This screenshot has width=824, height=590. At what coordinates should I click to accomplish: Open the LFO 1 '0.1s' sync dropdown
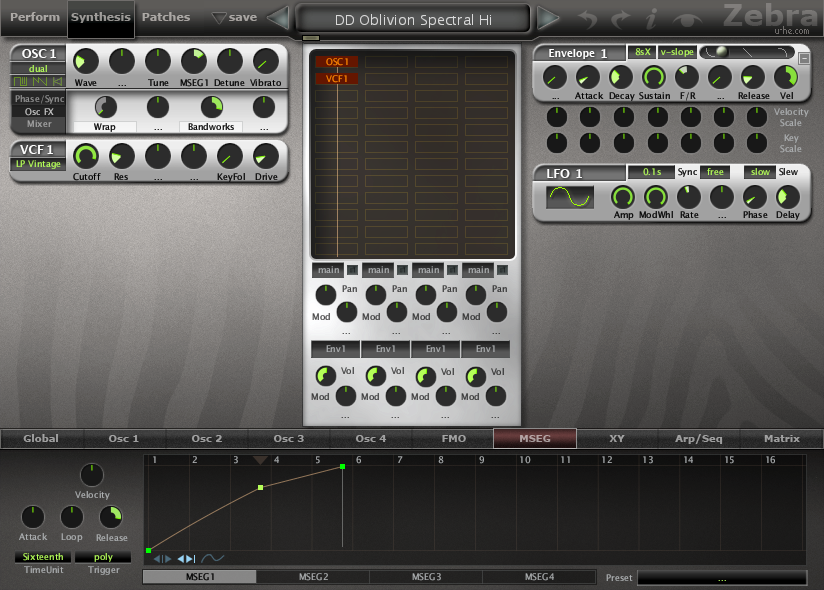tap(652, 172)
